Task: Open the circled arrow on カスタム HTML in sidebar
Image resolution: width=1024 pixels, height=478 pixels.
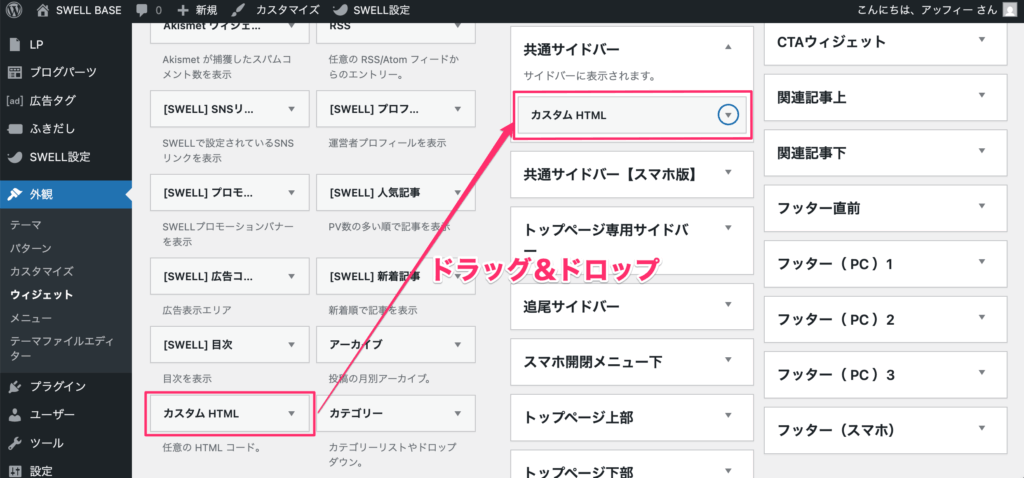Action: (728, 115)
